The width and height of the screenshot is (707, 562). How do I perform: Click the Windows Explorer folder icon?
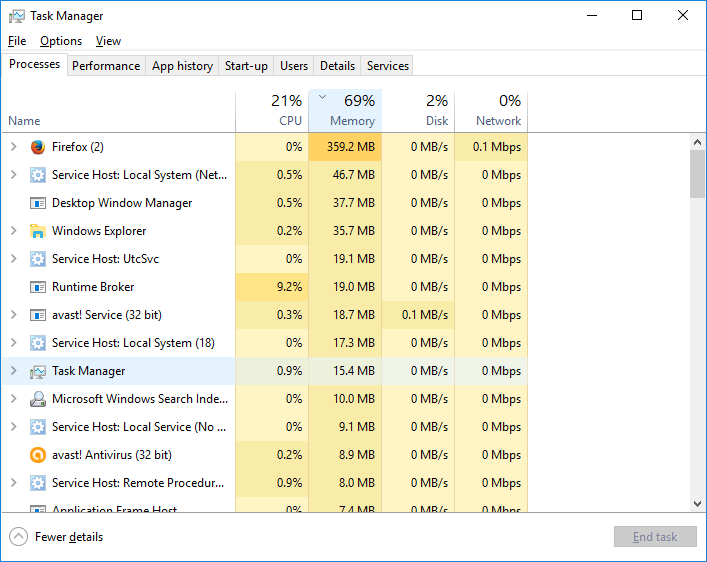click(38, 231)
